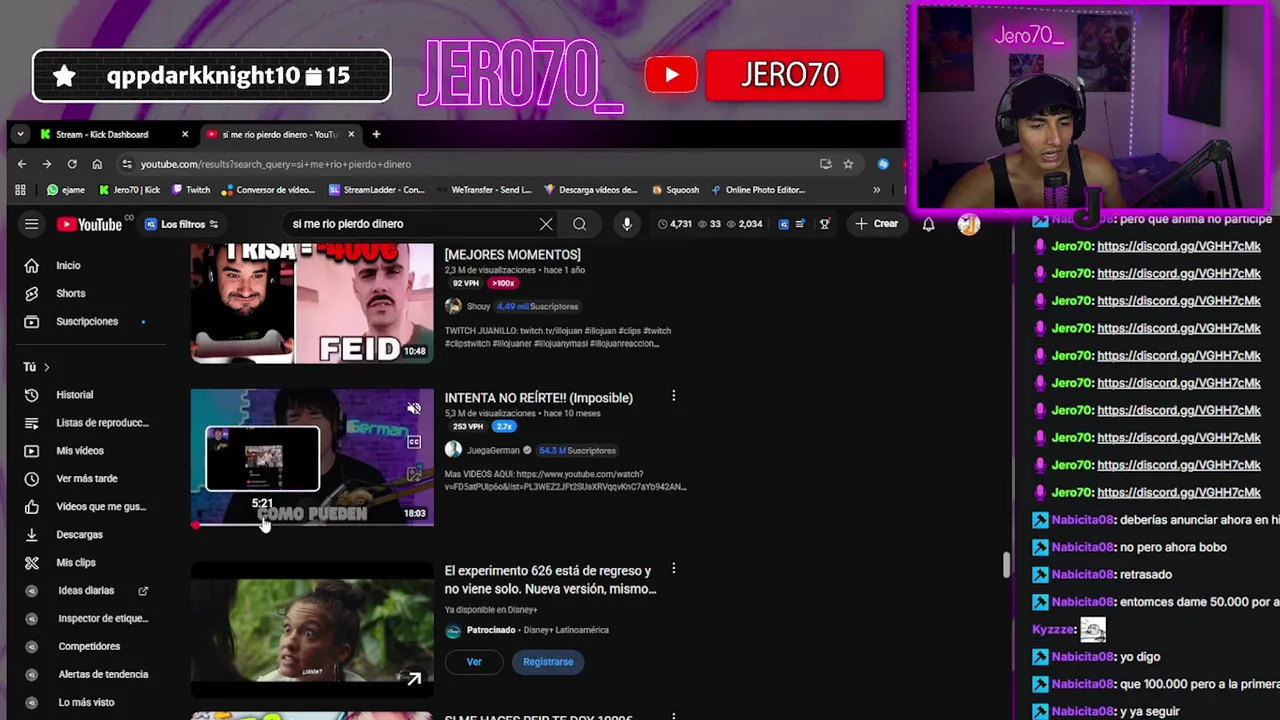The width and height of the screenshot is (1280, 720).
Task: Open the Squoosh bookmark
Action: [675, 190]
